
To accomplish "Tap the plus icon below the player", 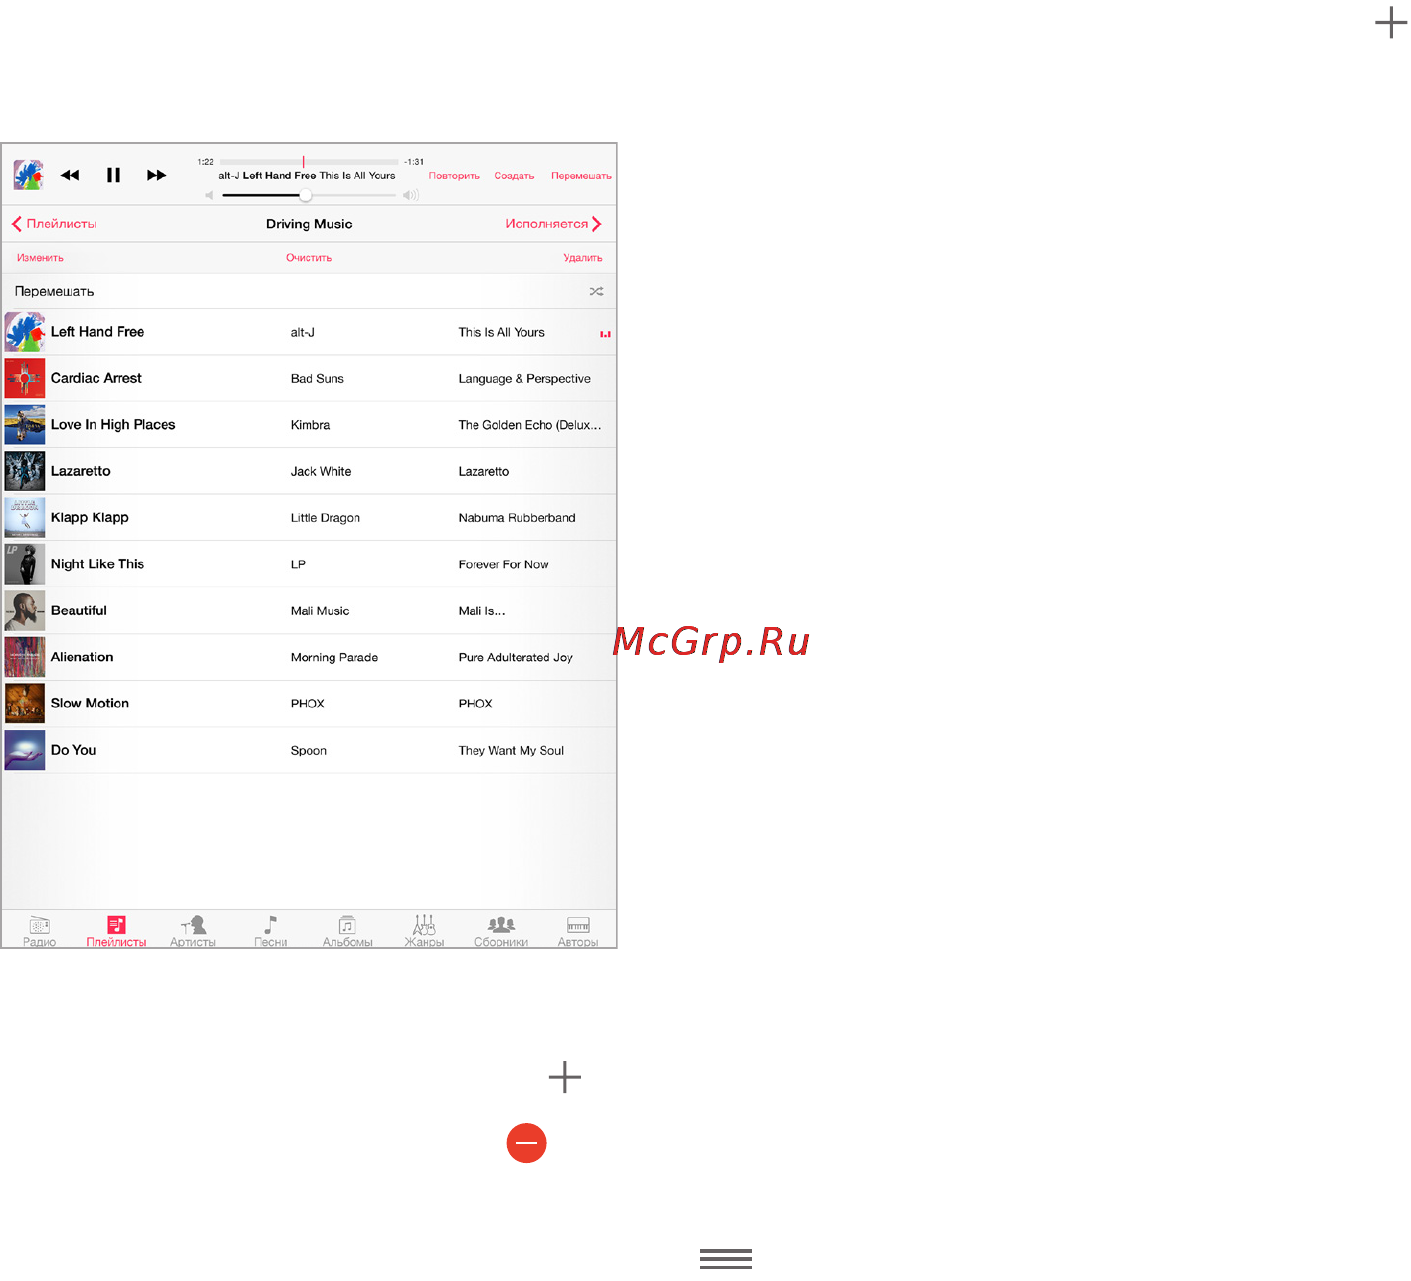I will point(565,1077).
